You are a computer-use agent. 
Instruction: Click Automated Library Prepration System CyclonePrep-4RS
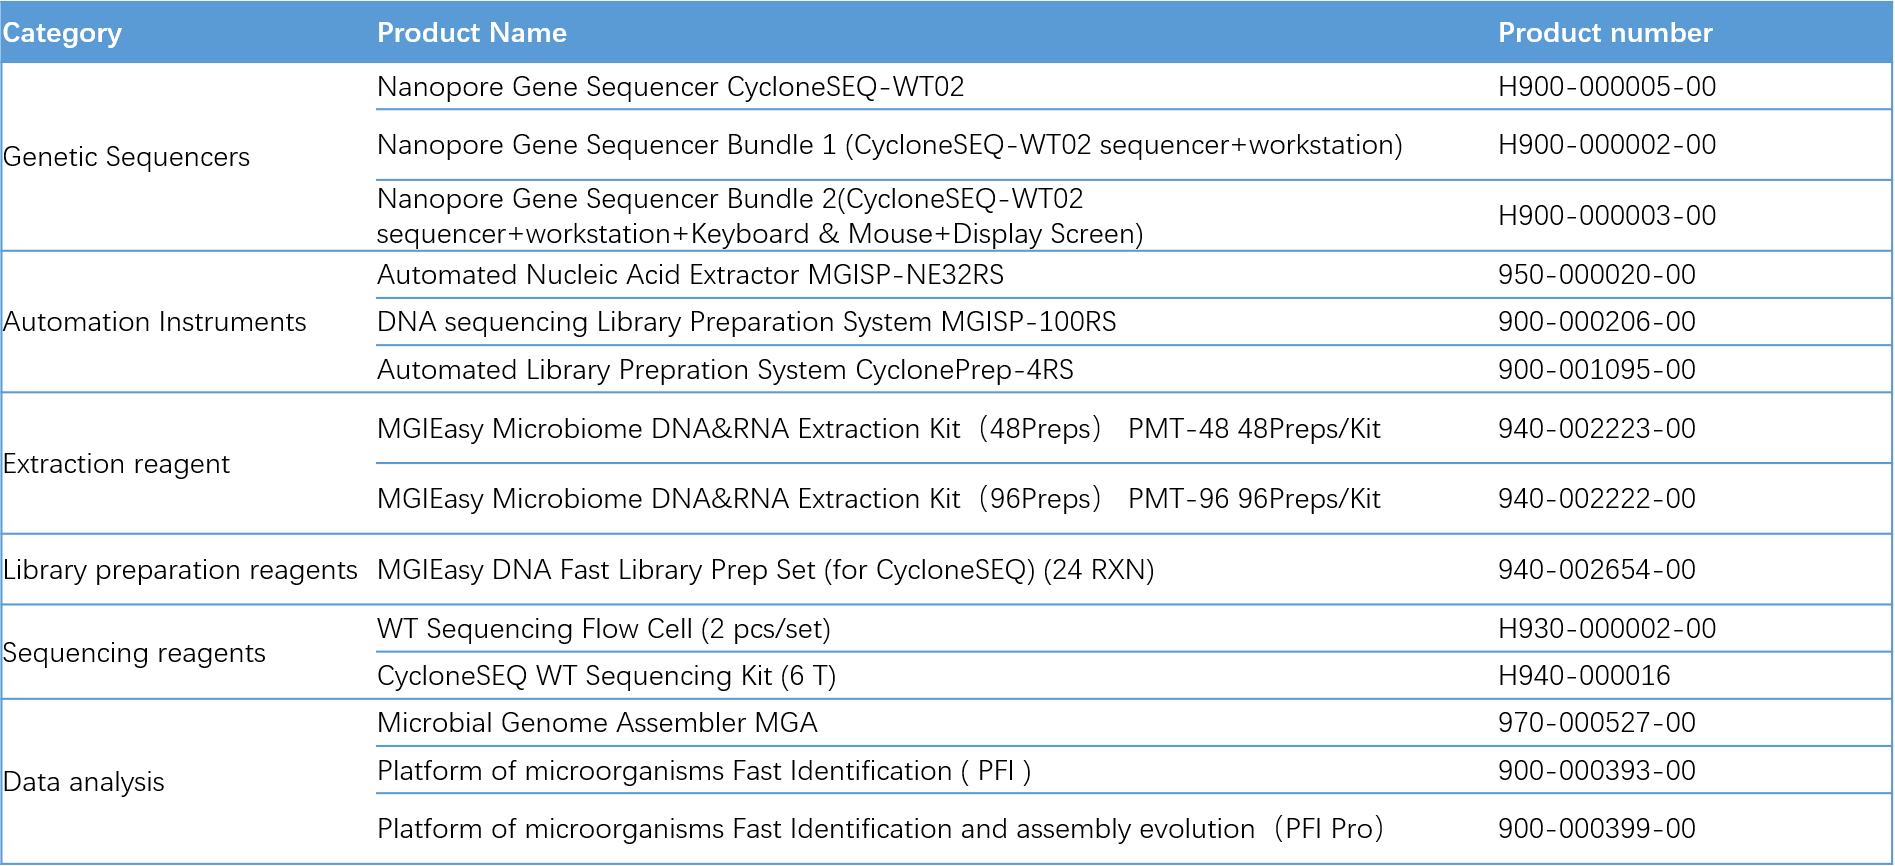pos(726,370)
